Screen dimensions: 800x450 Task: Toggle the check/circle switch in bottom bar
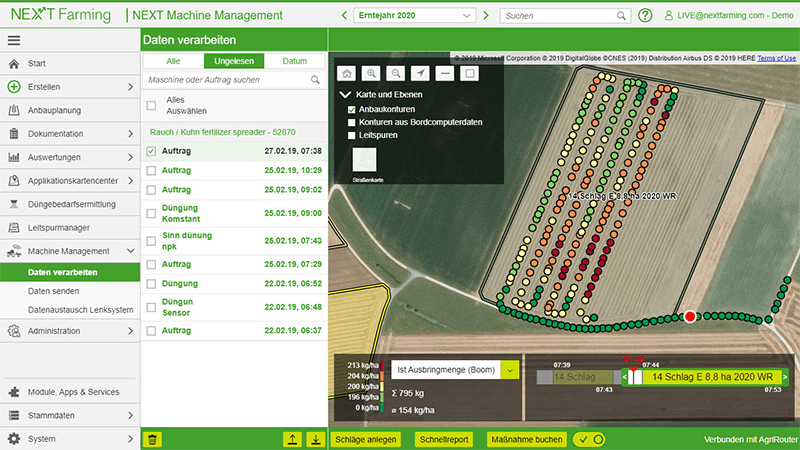591,439
